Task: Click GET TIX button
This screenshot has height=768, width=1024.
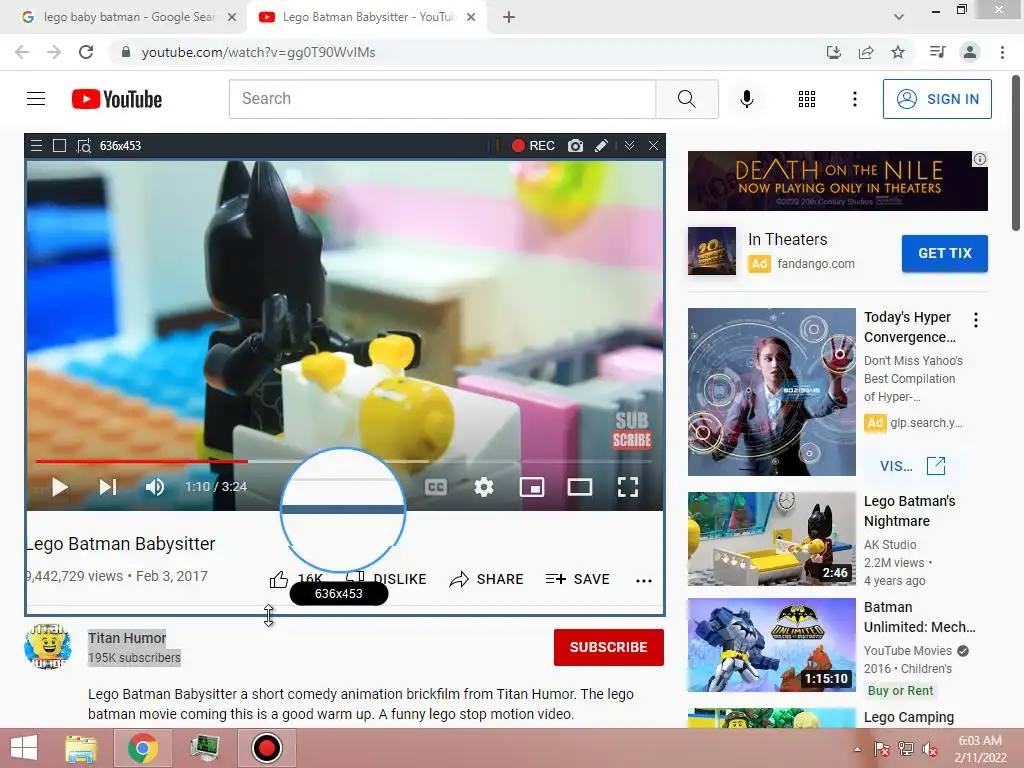Action: (x=944, y=253)
